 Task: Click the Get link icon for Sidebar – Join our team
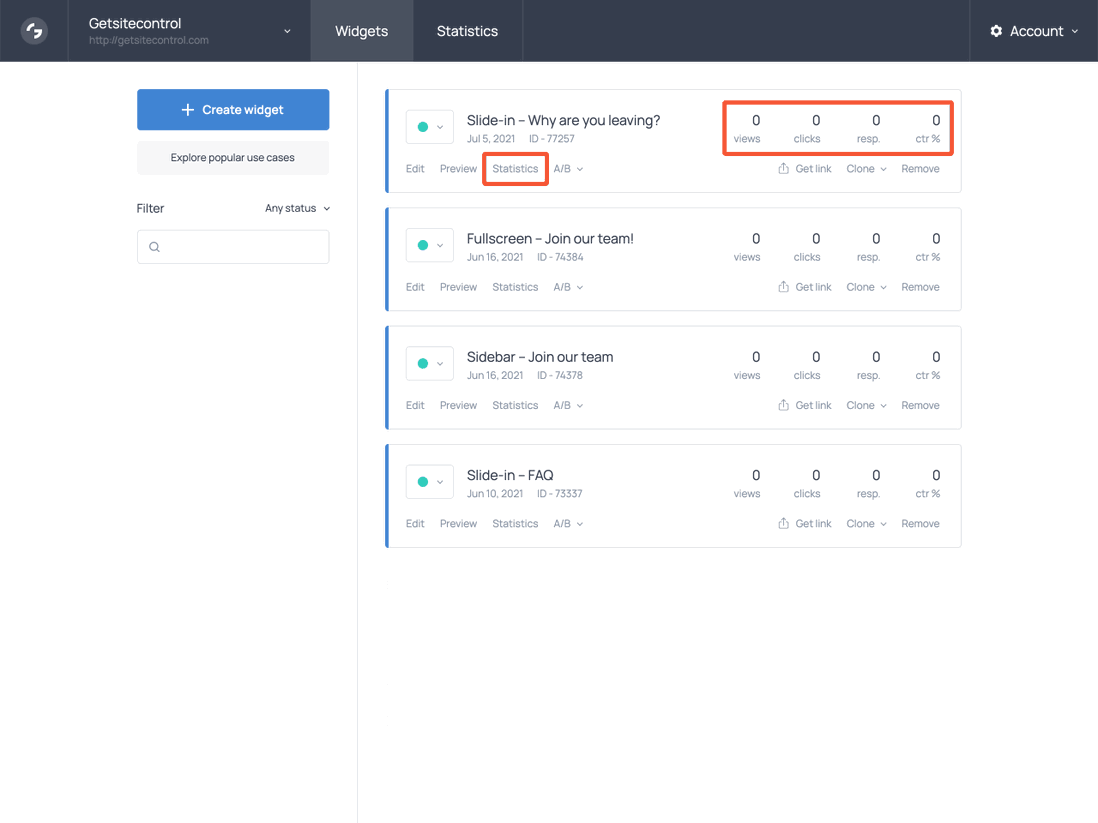pos(783,405)
